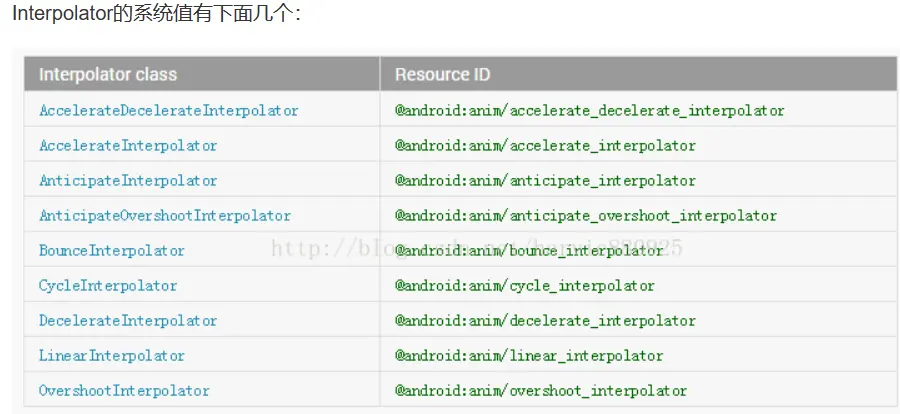900x414 pixels.
Task: Click the LinearInterpolator link
Action: (x=112, y=355)
